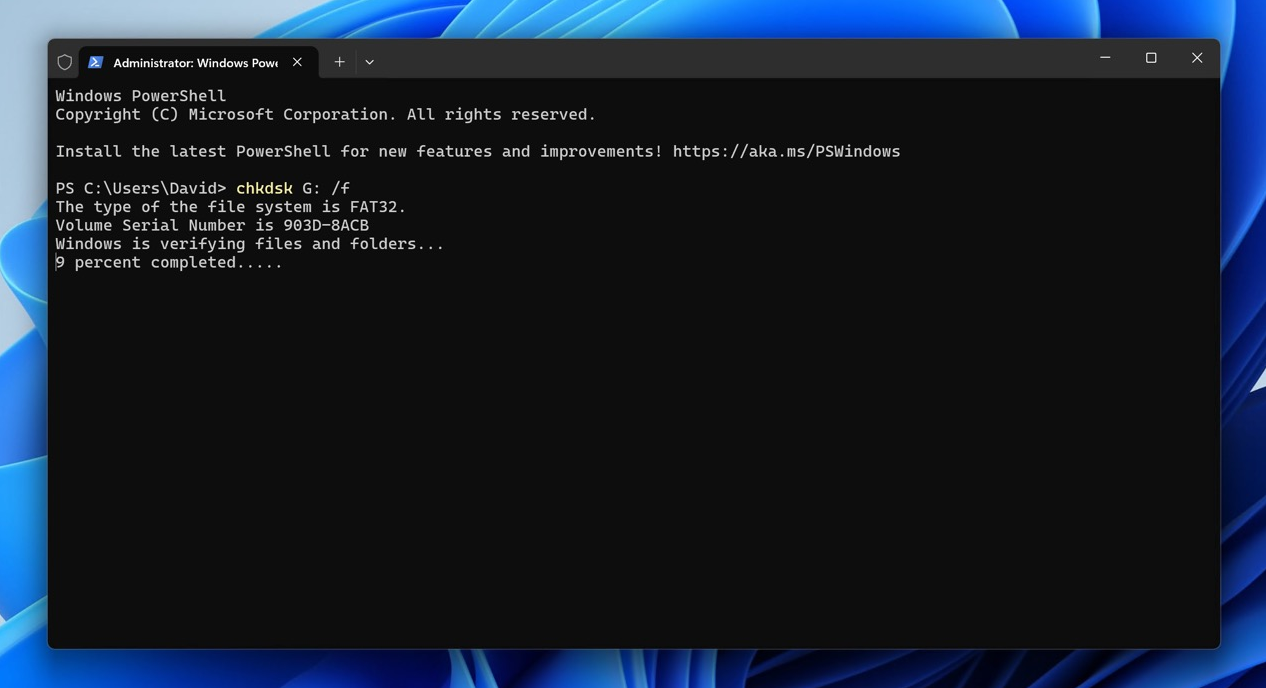Click the 'verifying files and folders' line
1266x688 pixels.
click(249, 244)
